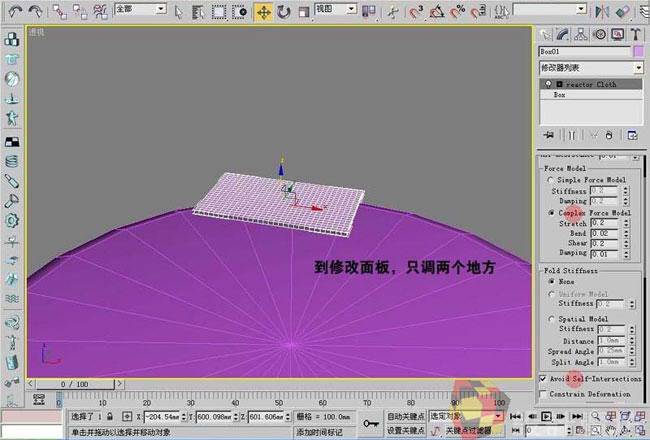650x440 pixels.
Task: Toggle the Spinner Snap icon
Action: point(478,12)
